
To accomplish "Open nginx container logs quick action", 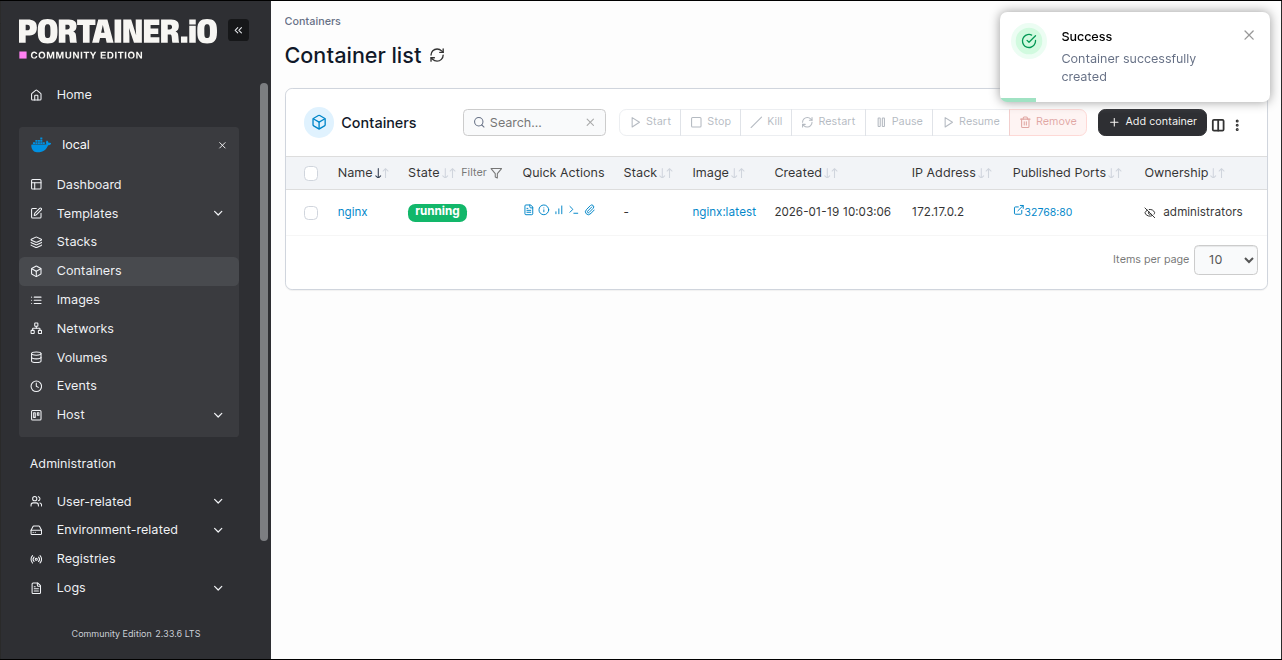I will click(529, 210).
